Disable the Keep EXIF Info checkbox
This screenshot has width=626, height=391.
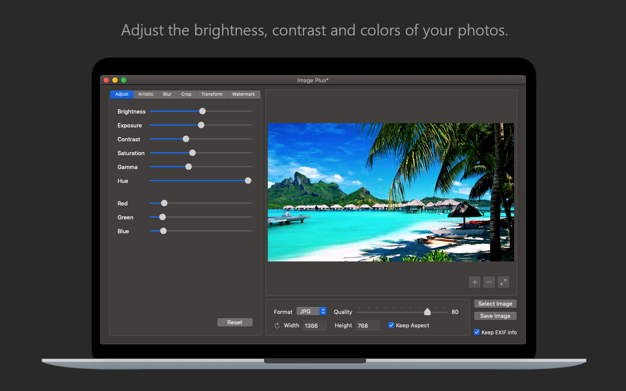[x=477, y=332]
